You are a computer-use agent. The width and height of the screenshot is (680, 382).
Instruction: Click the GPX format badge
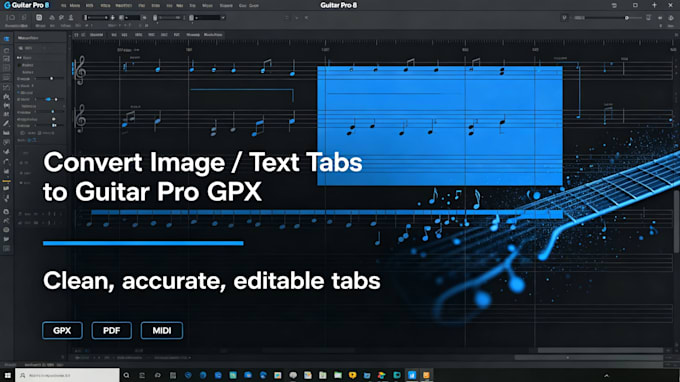coord(62,330)
